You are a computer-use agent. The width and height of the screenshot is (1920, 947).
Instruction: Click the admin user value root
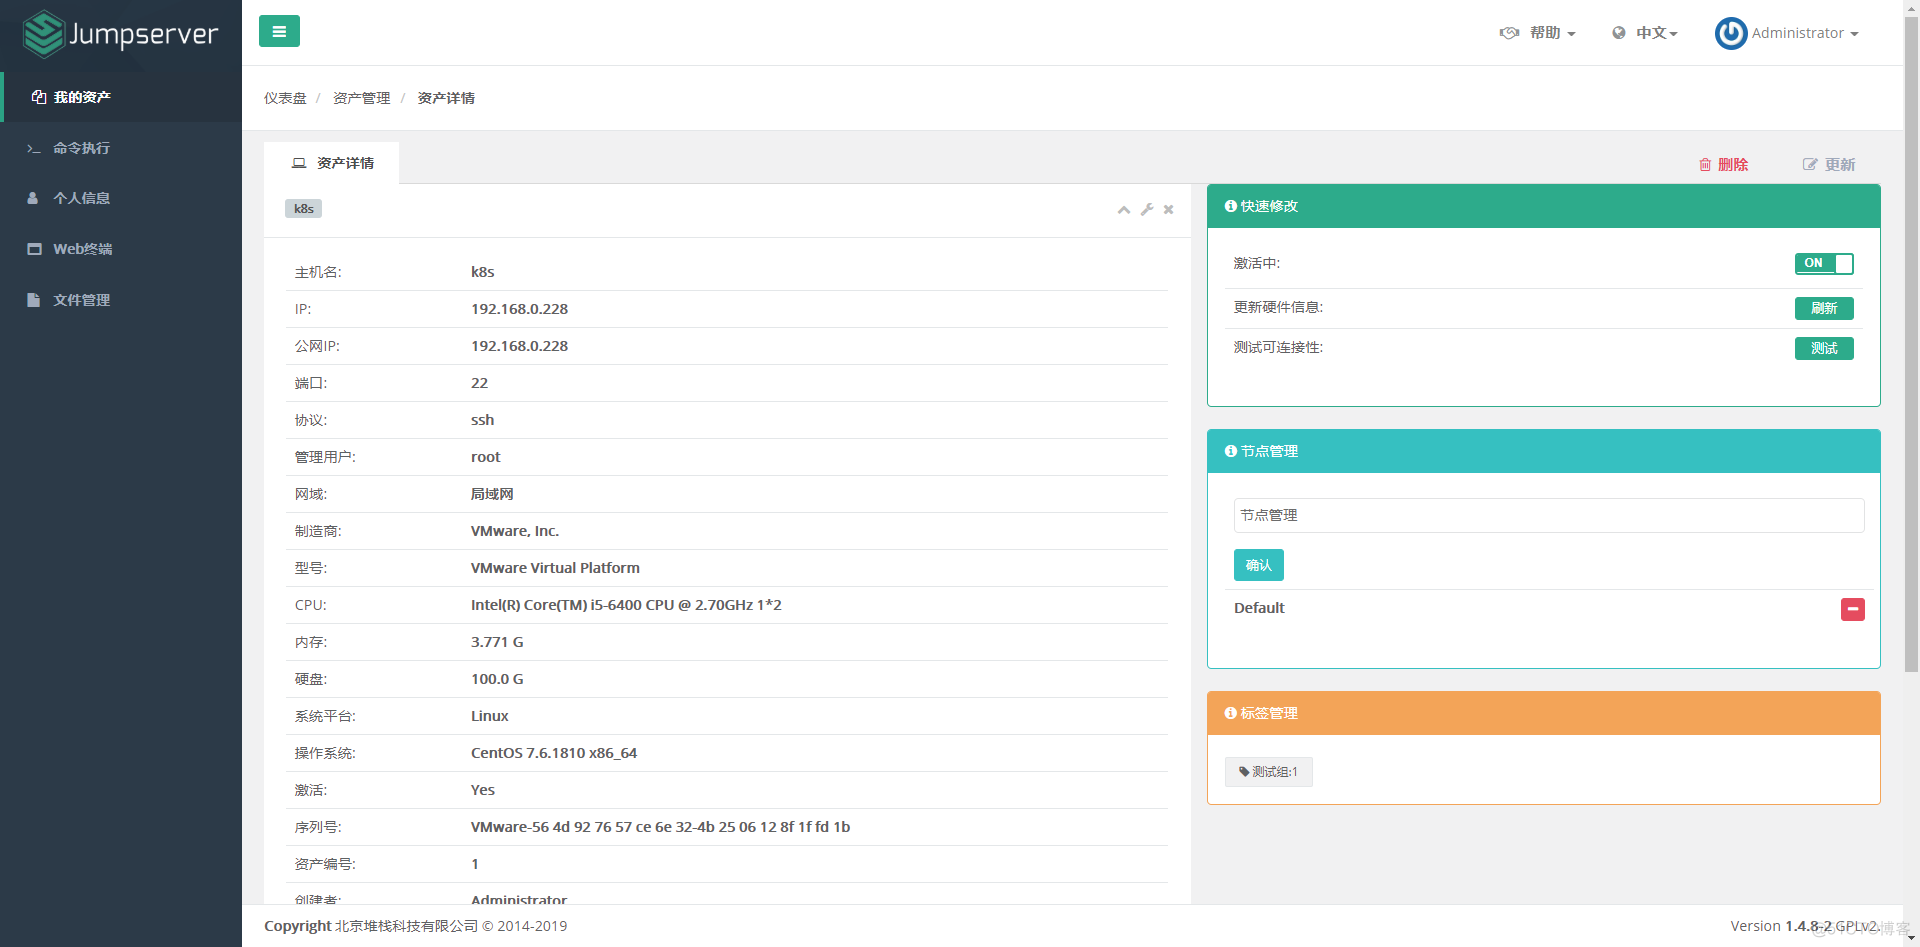tap(486, 457)
